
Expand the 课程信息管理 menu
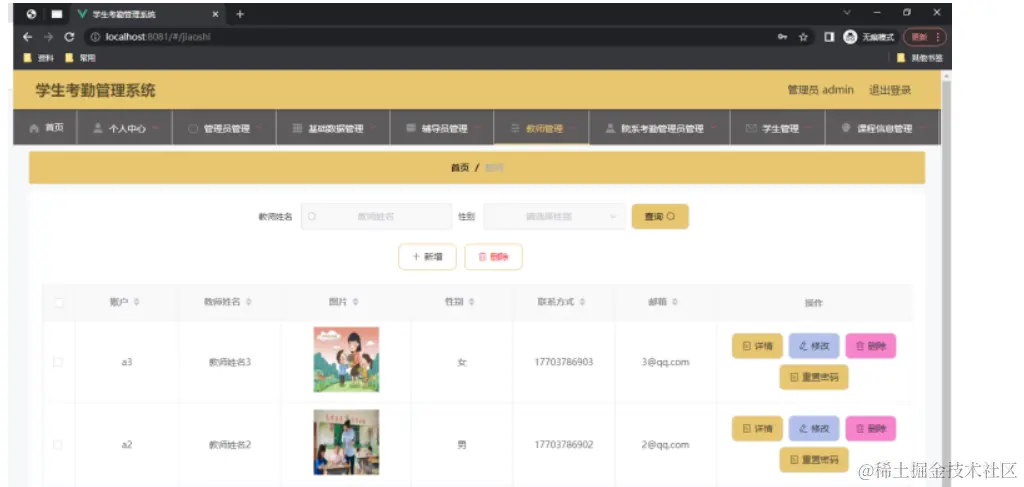click(882, 129)
